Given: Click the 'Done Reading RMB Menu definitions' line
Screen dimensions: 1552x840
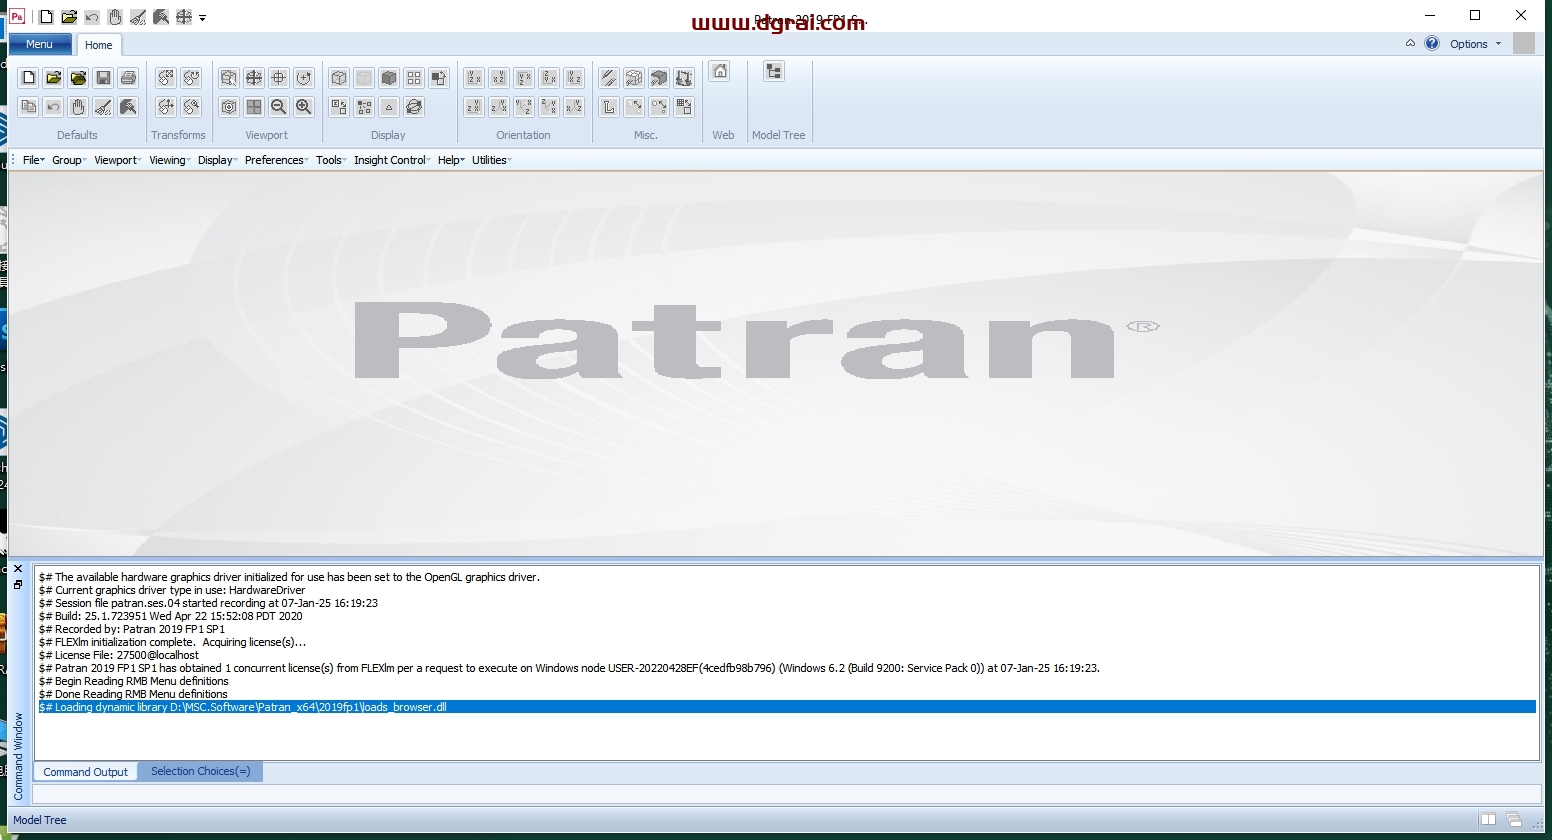Looking at the screenshot, I should (x=133, y=694).
